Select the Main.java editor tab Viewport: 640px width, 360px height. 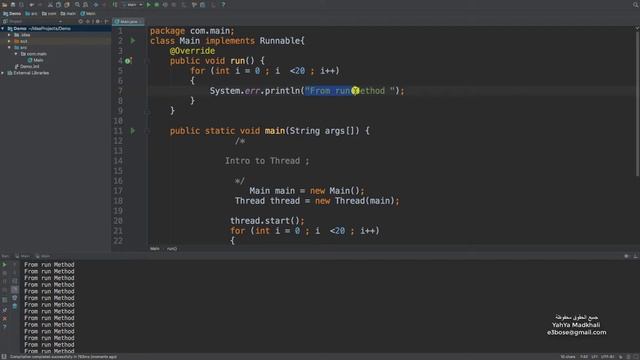[x=127, y=21]
